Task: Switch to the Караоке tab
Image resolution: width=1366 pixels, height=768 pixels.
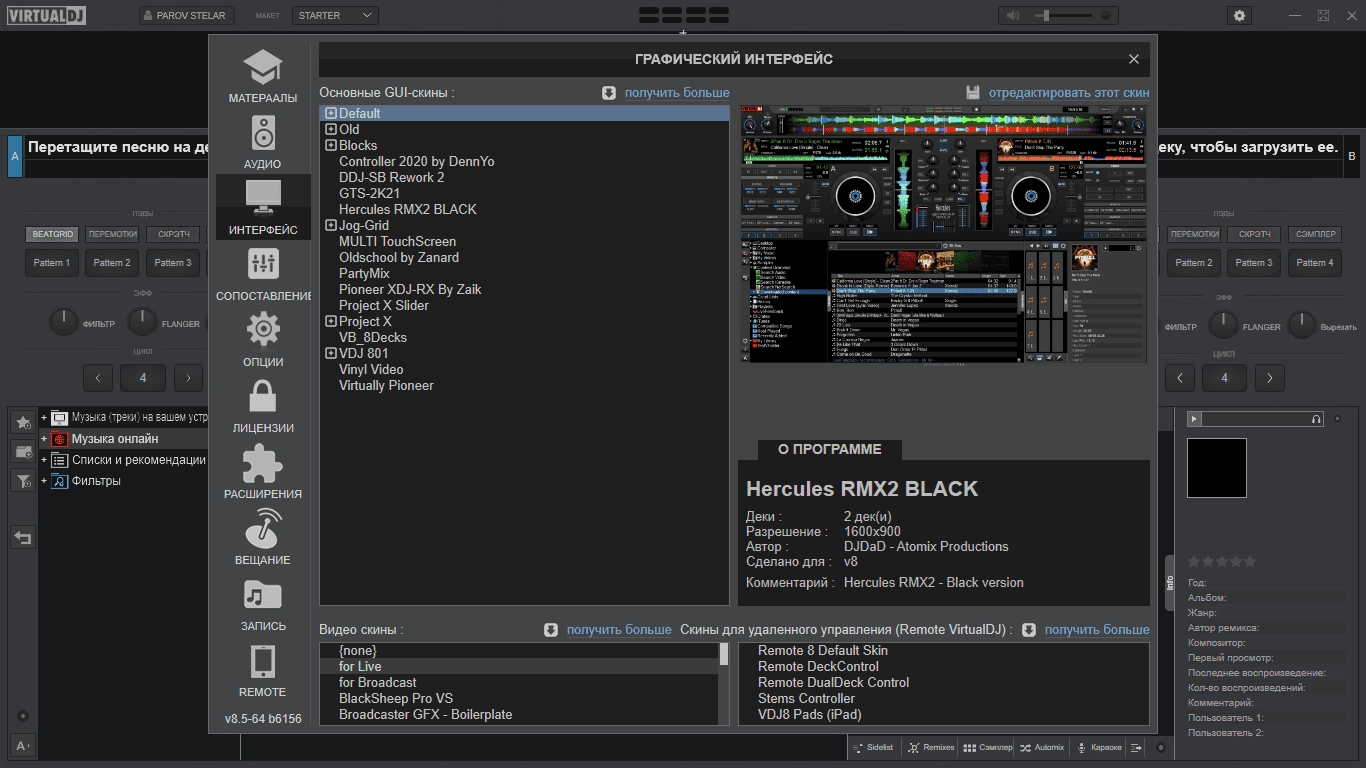Action: click(x=1098, y=747)
